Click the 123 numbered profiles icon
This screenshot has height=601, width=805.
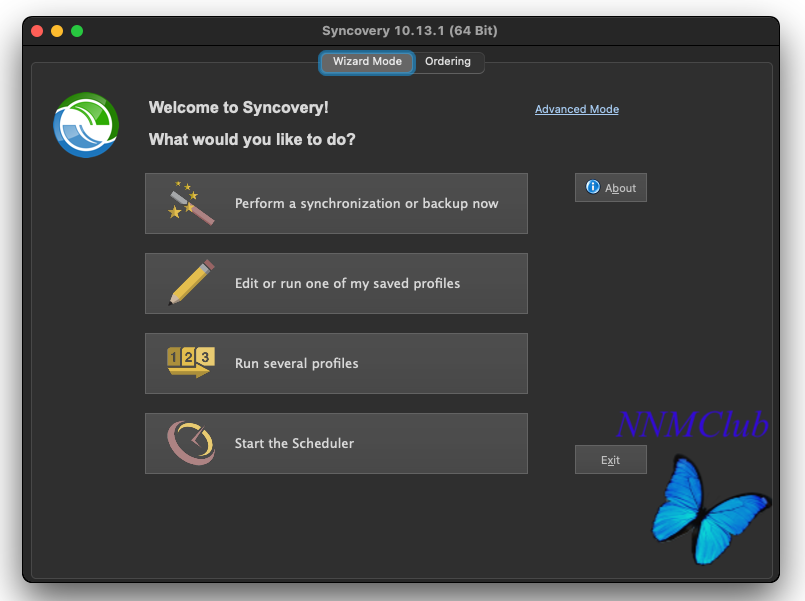[x=190, y=362]
